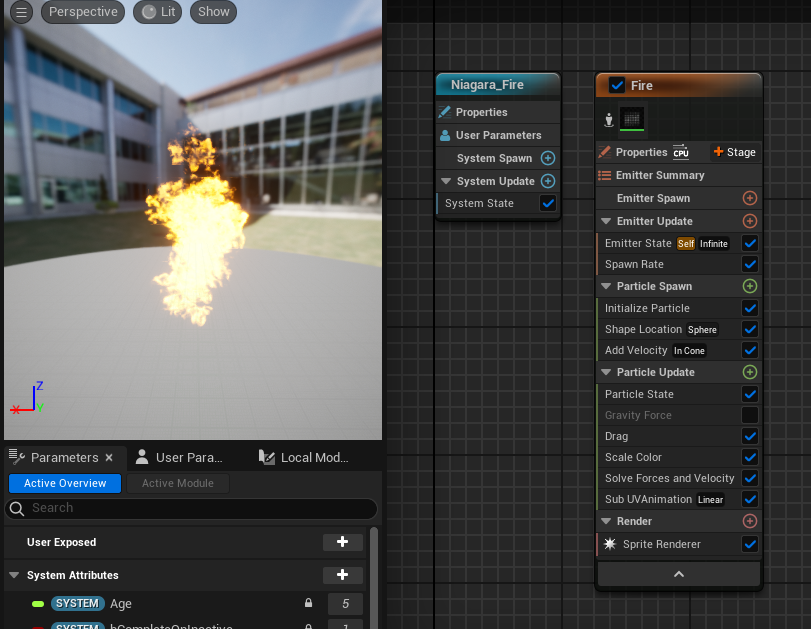Add module to System Update stage
Viewport: 811px width, 629px height.
pyautogui.click(x=547, y=181)
